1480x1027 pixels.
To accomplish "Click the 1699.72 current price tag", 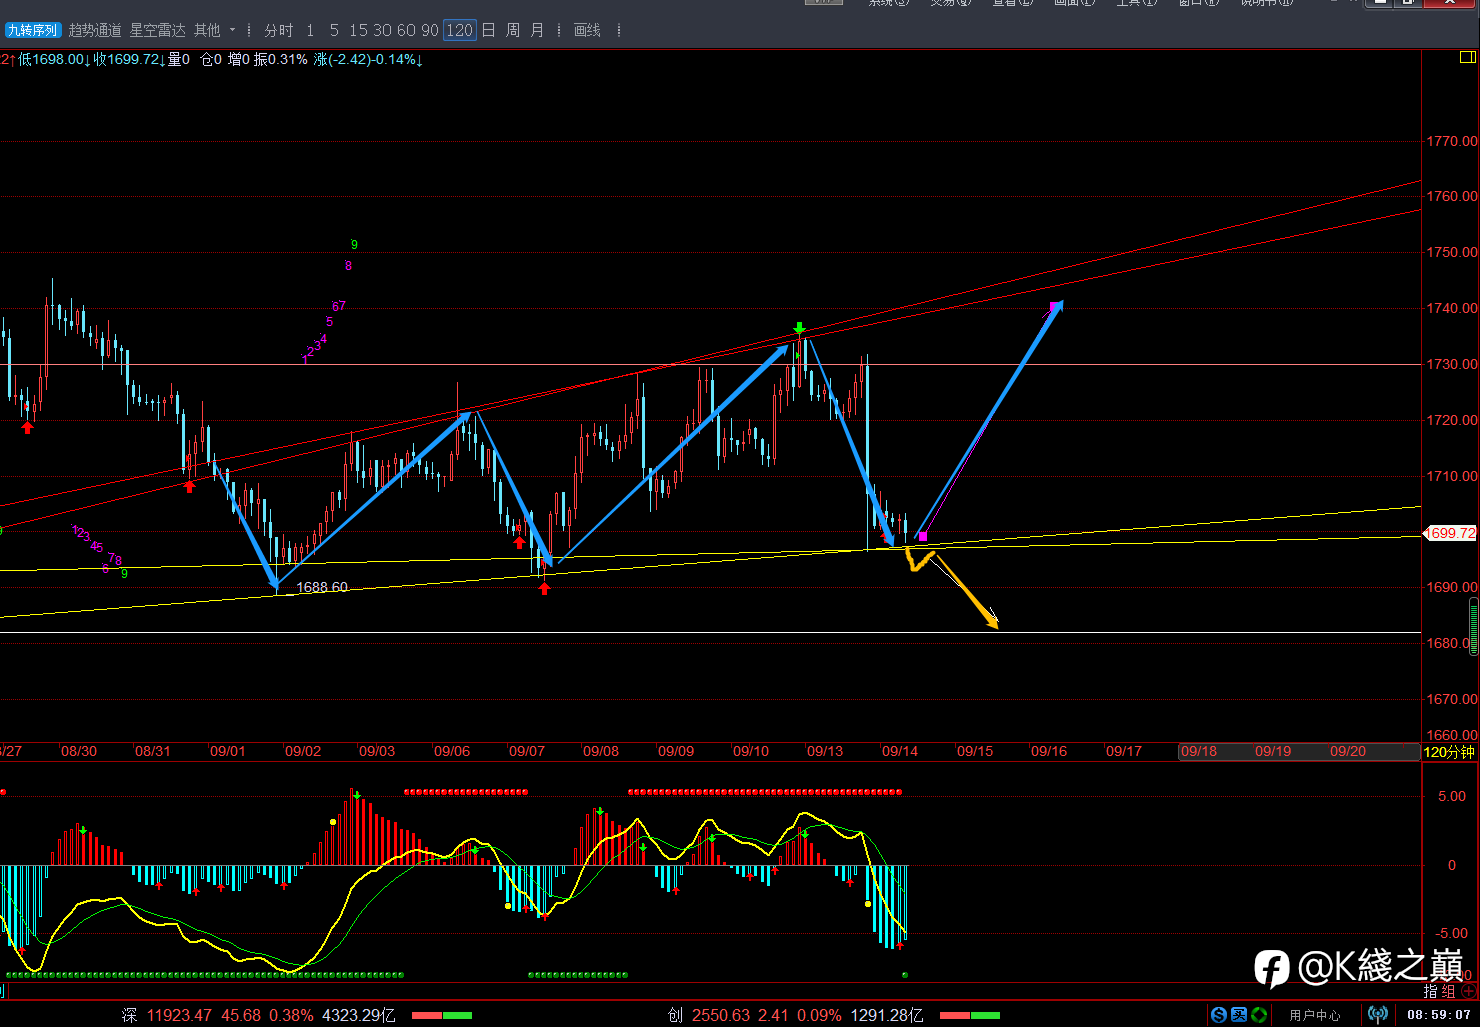I will [x=1450, y=533].
